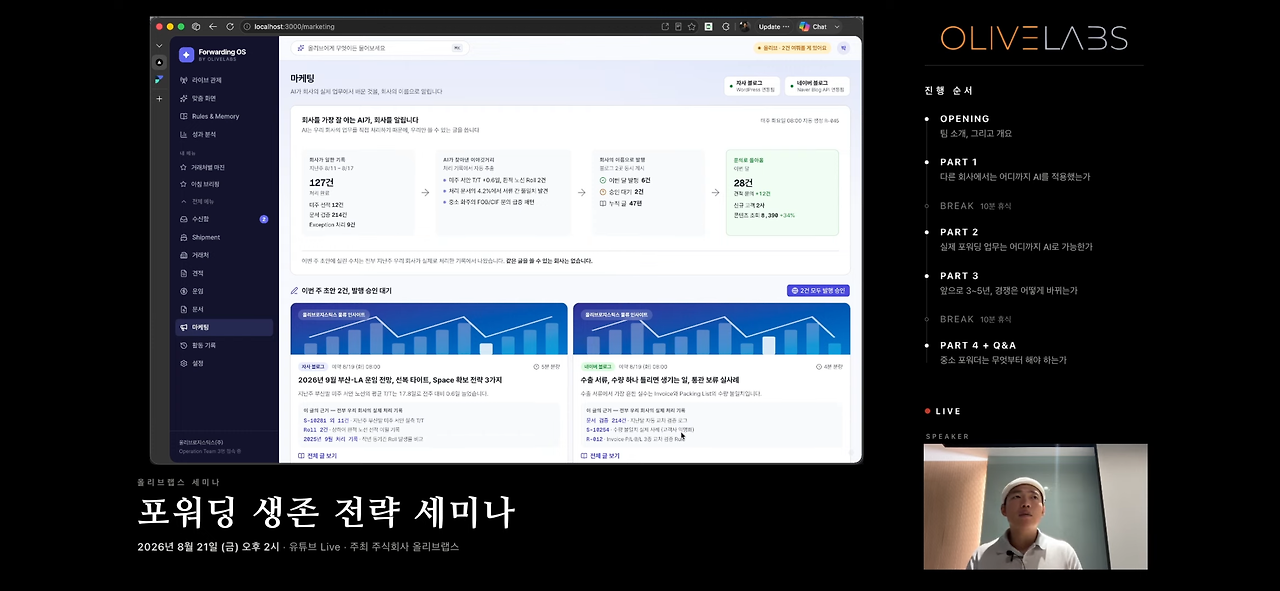
Task: Click the 누적 글 47편 book icon
Action: (x=602, y=203)
